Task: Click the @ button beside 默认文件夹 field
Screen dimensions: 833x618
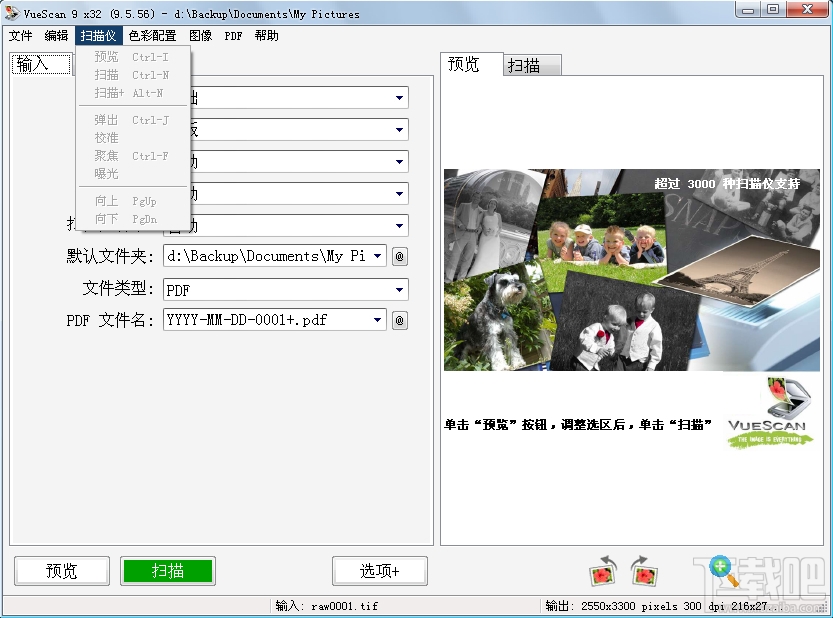Action: tap(400, 256)
